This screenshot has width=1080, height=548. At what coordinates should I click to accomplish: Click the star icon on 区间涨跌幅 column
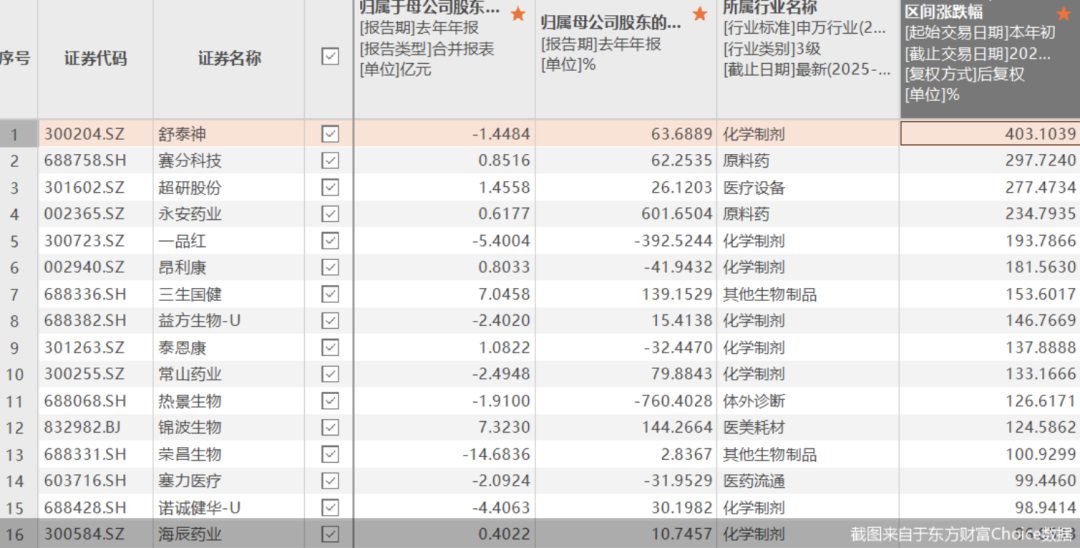click(x=1063, y=13)
